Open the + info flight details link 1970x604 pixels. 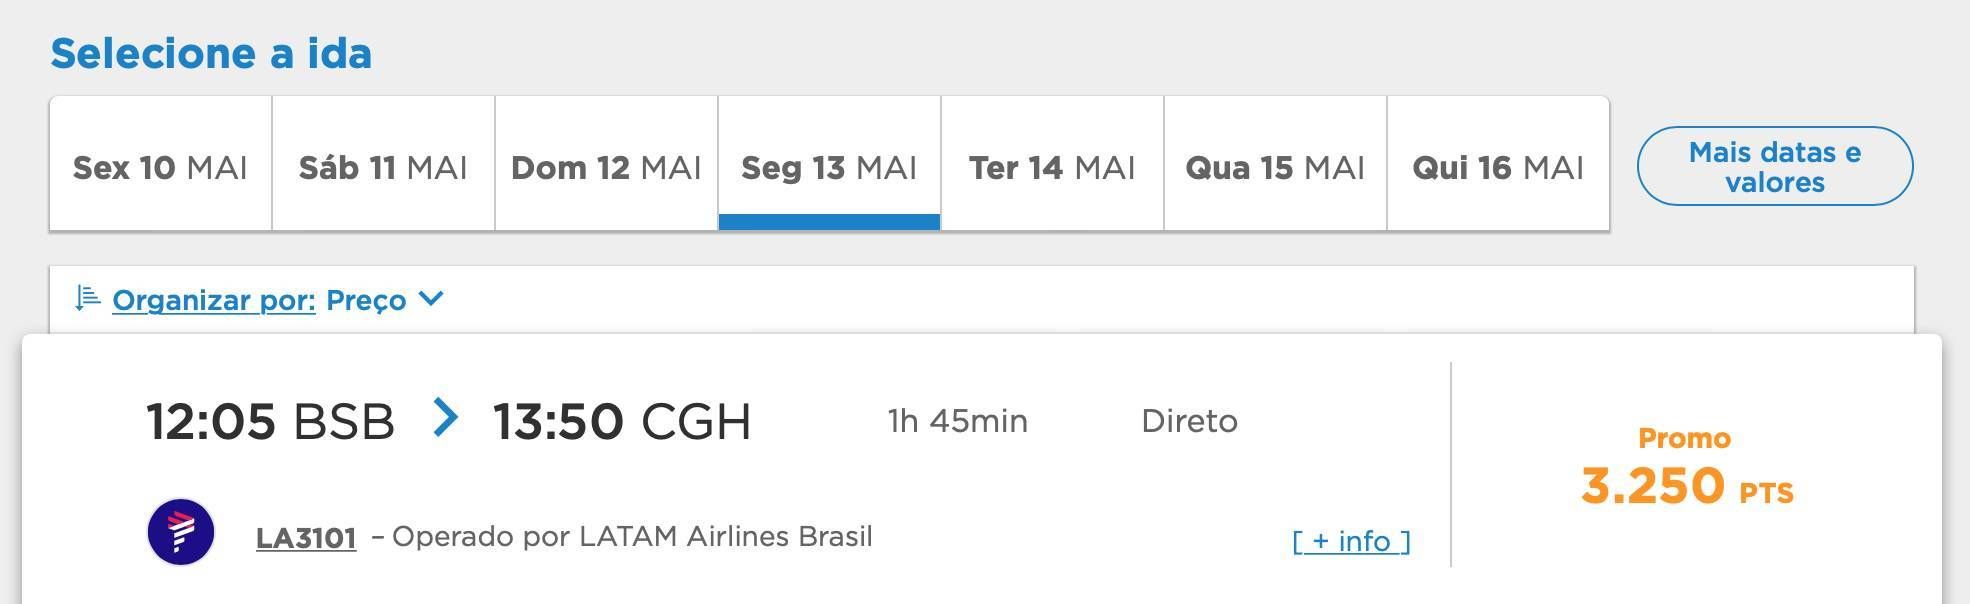point(1351,541)
